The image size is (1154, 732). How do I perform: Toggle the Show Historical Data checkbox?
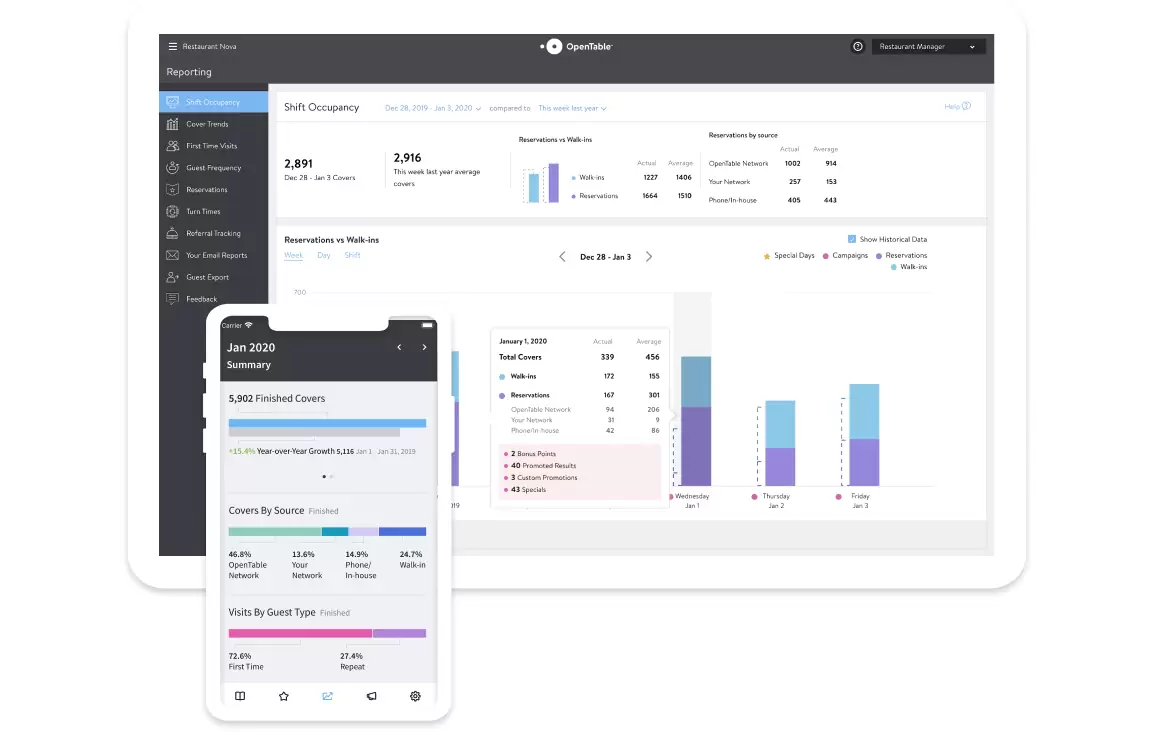pyautogui.click(x=852, y=239)
